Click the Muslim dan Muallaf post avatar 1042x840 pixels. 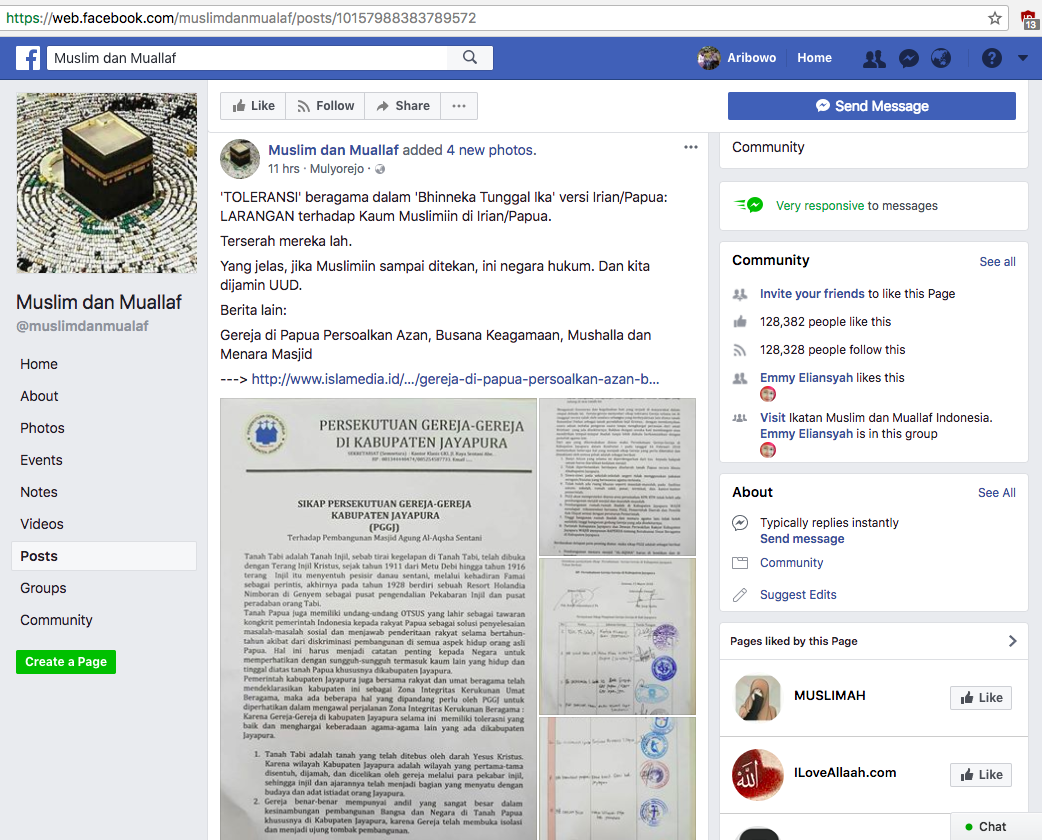click(240, 159)
